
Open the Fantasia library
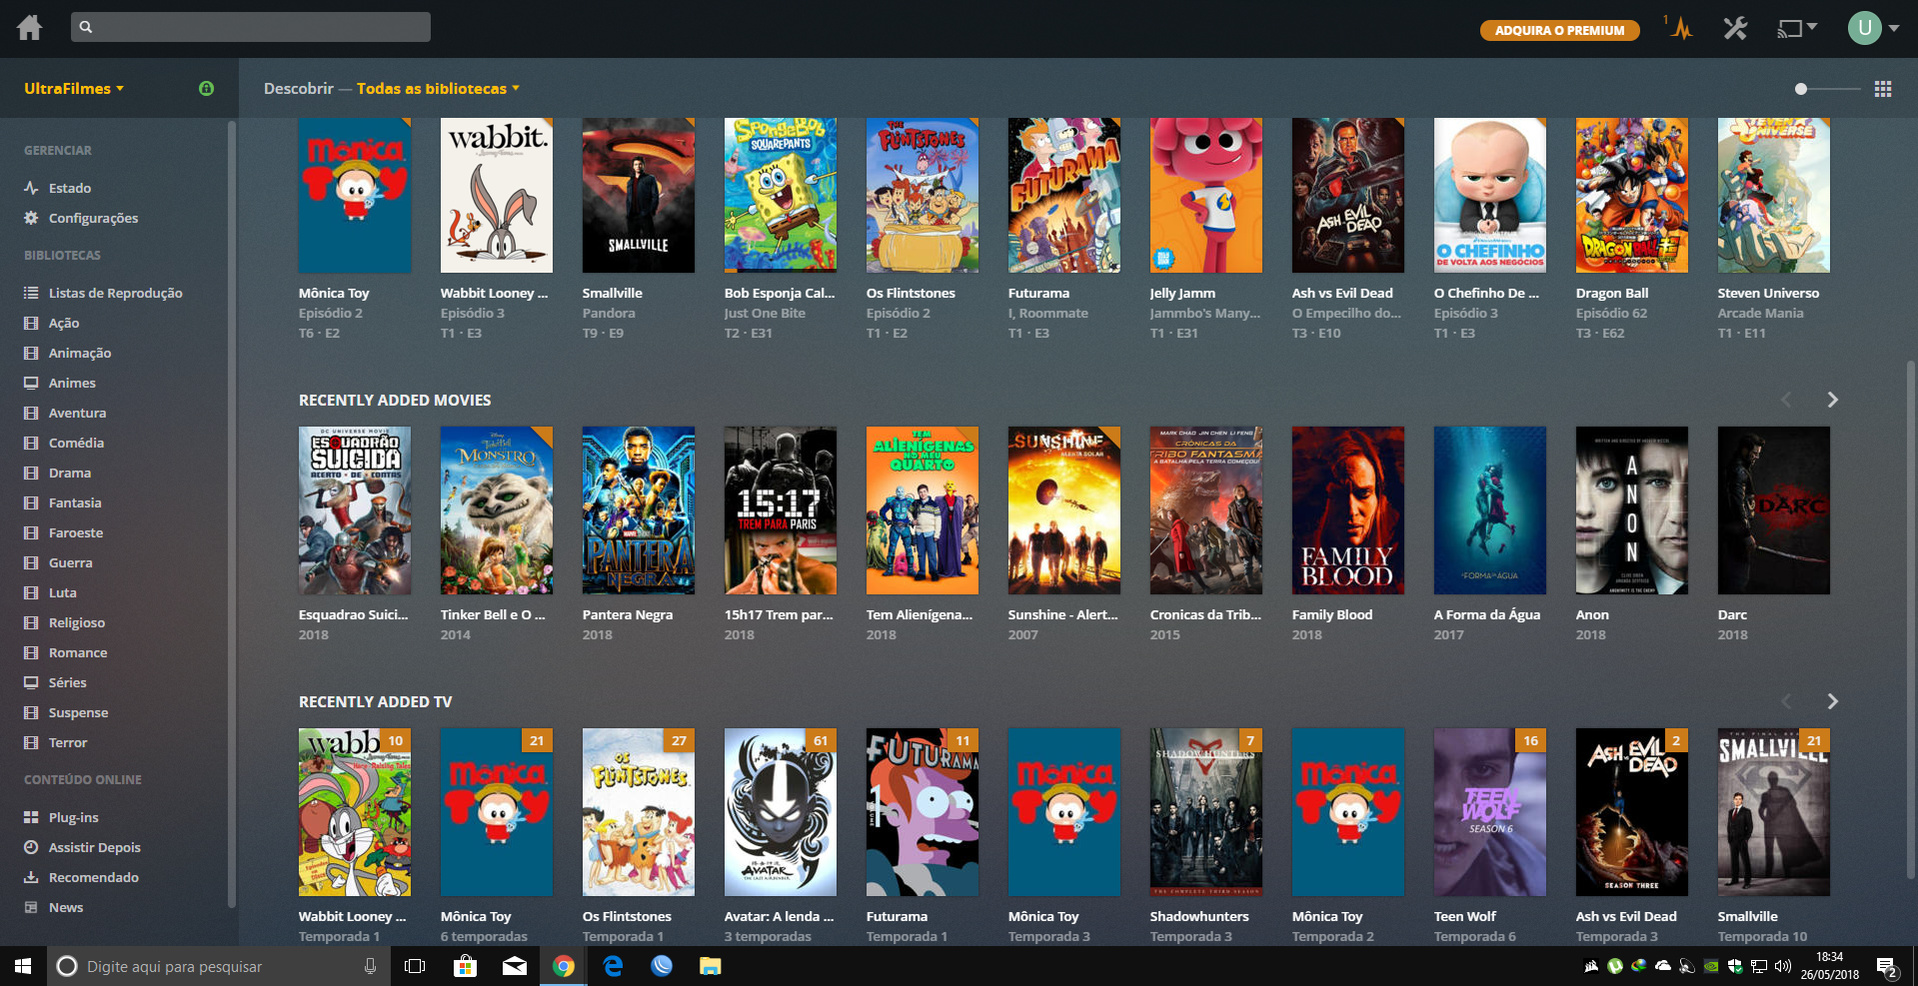click(x=75, y=503)
